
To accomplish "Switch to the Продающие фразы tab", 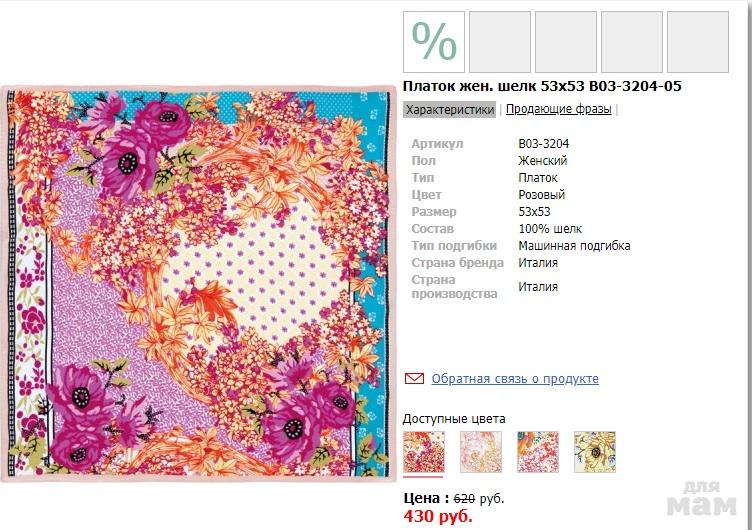I will click(x=558, y=110).
